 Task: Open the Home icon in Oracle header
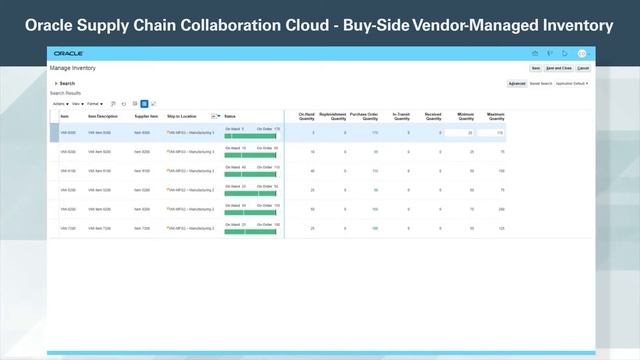click(535, 53)
